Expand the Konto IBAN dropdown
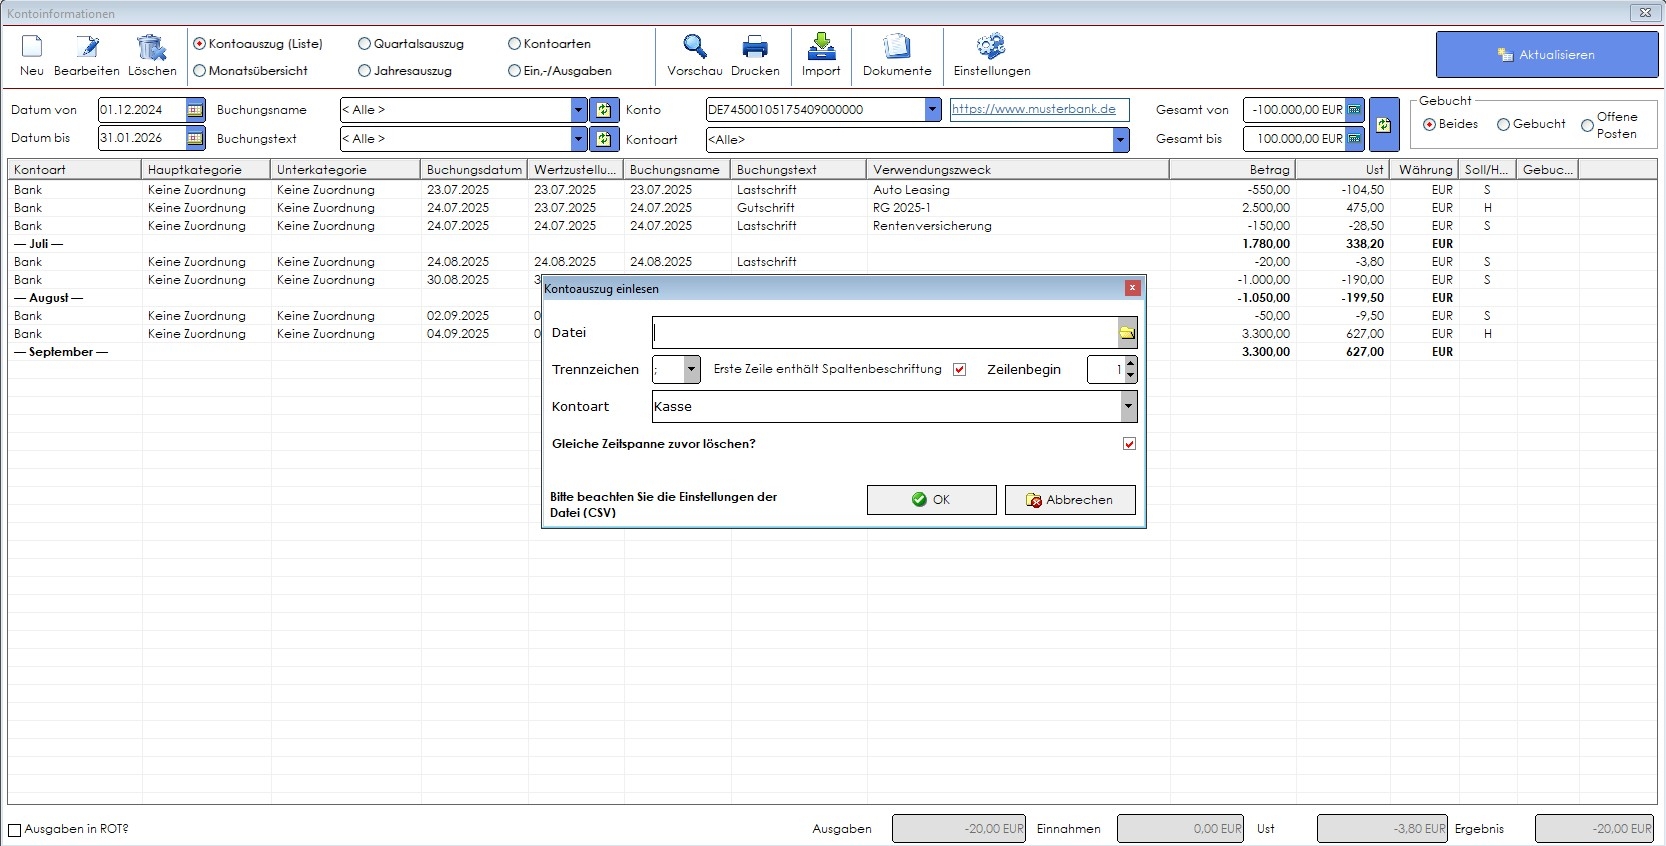 point(932,110)
